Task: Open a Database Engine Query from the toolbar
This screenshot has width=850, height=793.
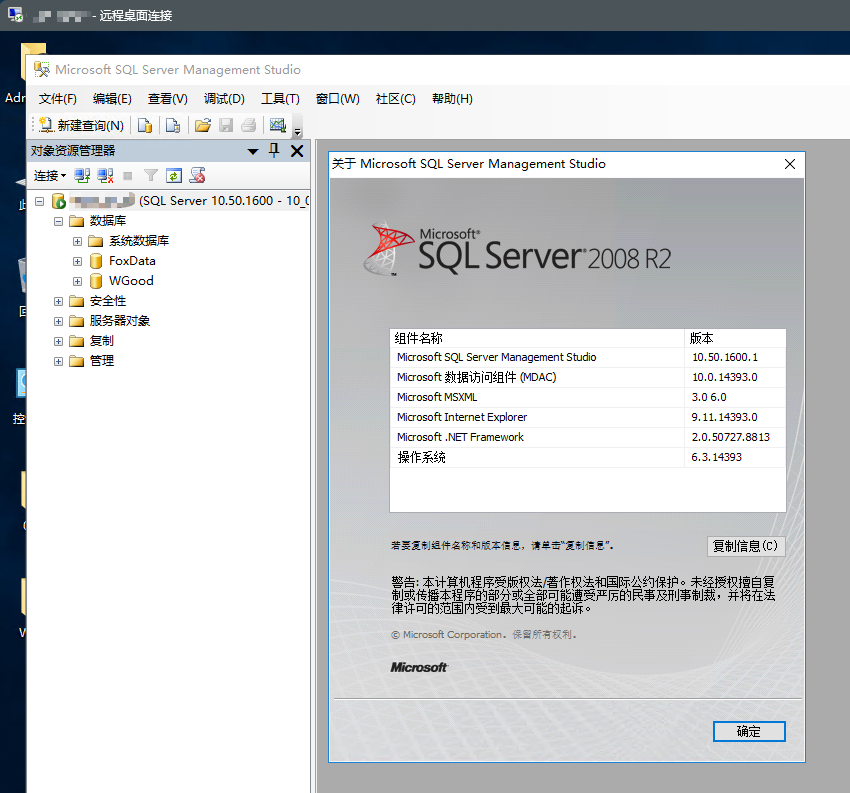Action: pos(145,126)
